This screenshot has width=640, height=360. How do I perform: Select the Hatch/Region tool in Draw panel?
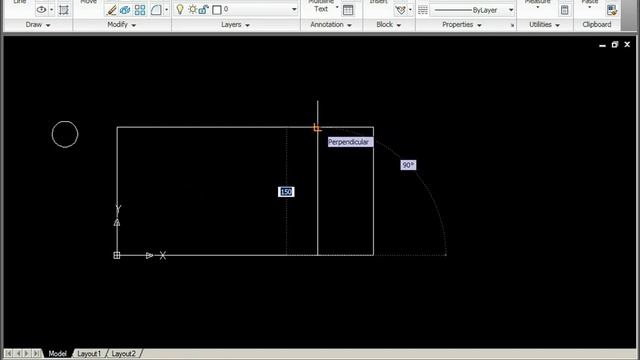63,10
